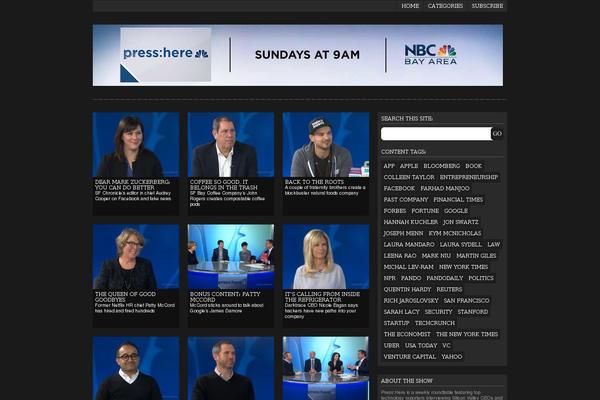
Task: Select the FORTUNE tag
Action: coord(425,211)
